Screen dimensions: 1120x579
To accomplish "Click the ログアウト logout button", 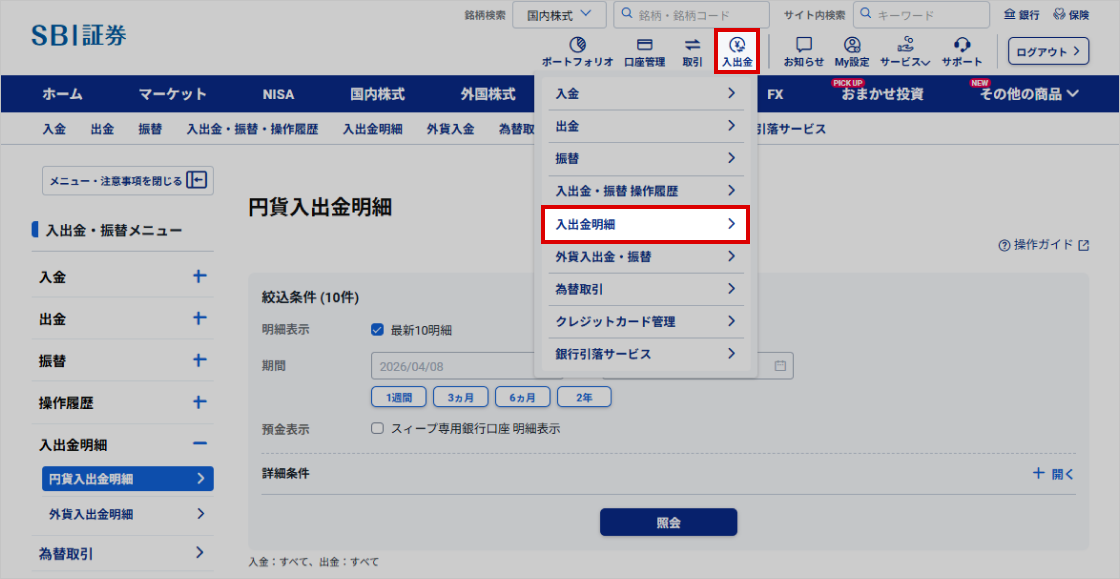I will 1047,51.
